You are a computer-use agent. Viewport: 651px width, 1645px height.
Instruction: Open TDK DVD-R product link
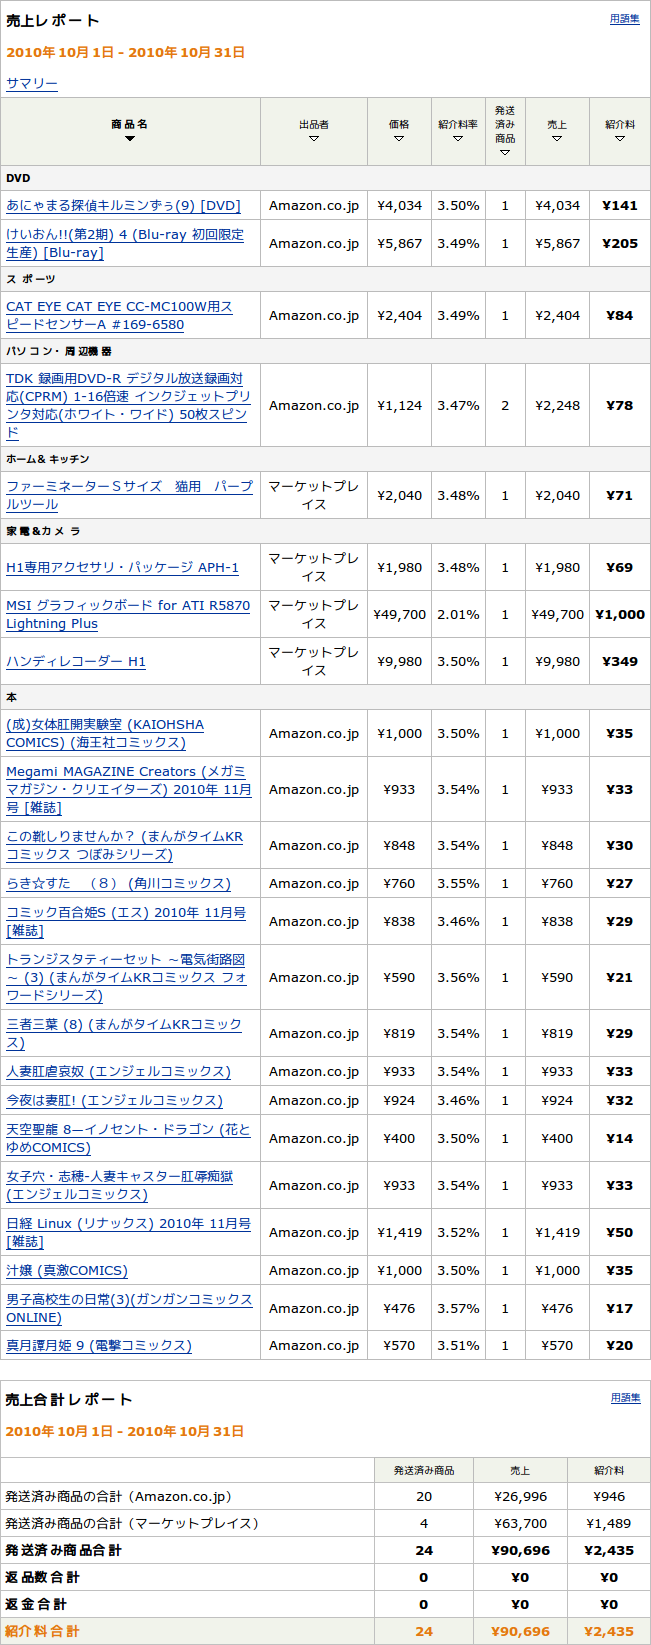128,405
